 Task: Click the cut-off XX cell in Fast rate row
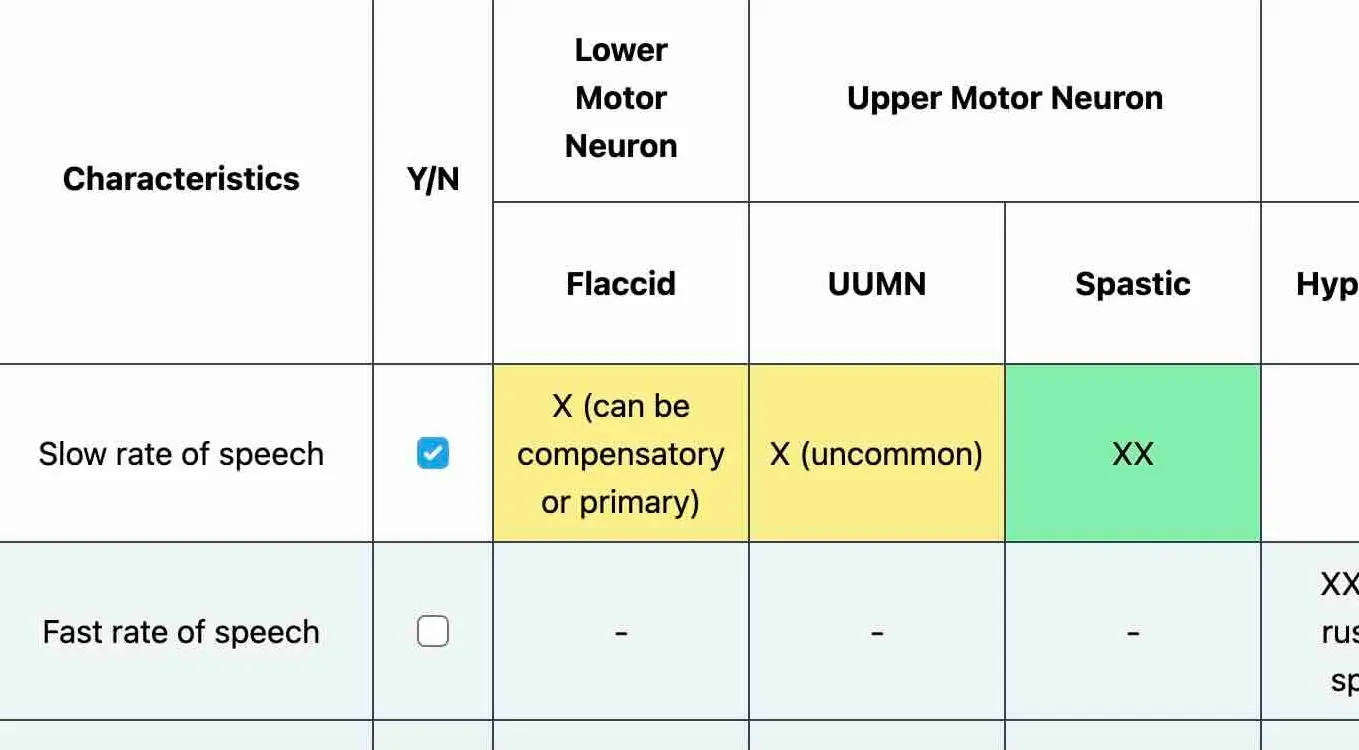pos(1311,632)
